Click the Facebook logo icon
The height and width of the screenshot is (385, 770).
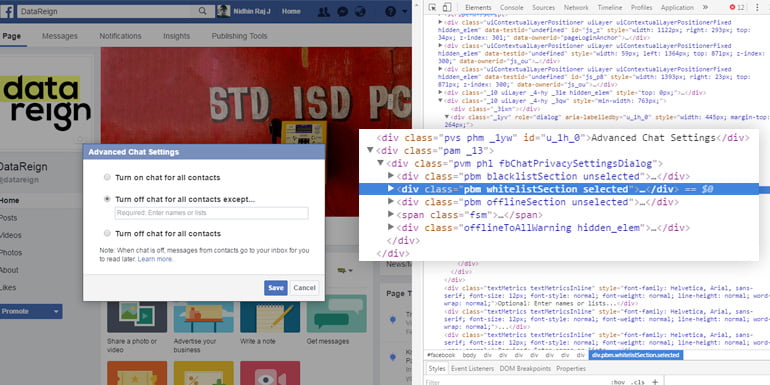(7, 11)
